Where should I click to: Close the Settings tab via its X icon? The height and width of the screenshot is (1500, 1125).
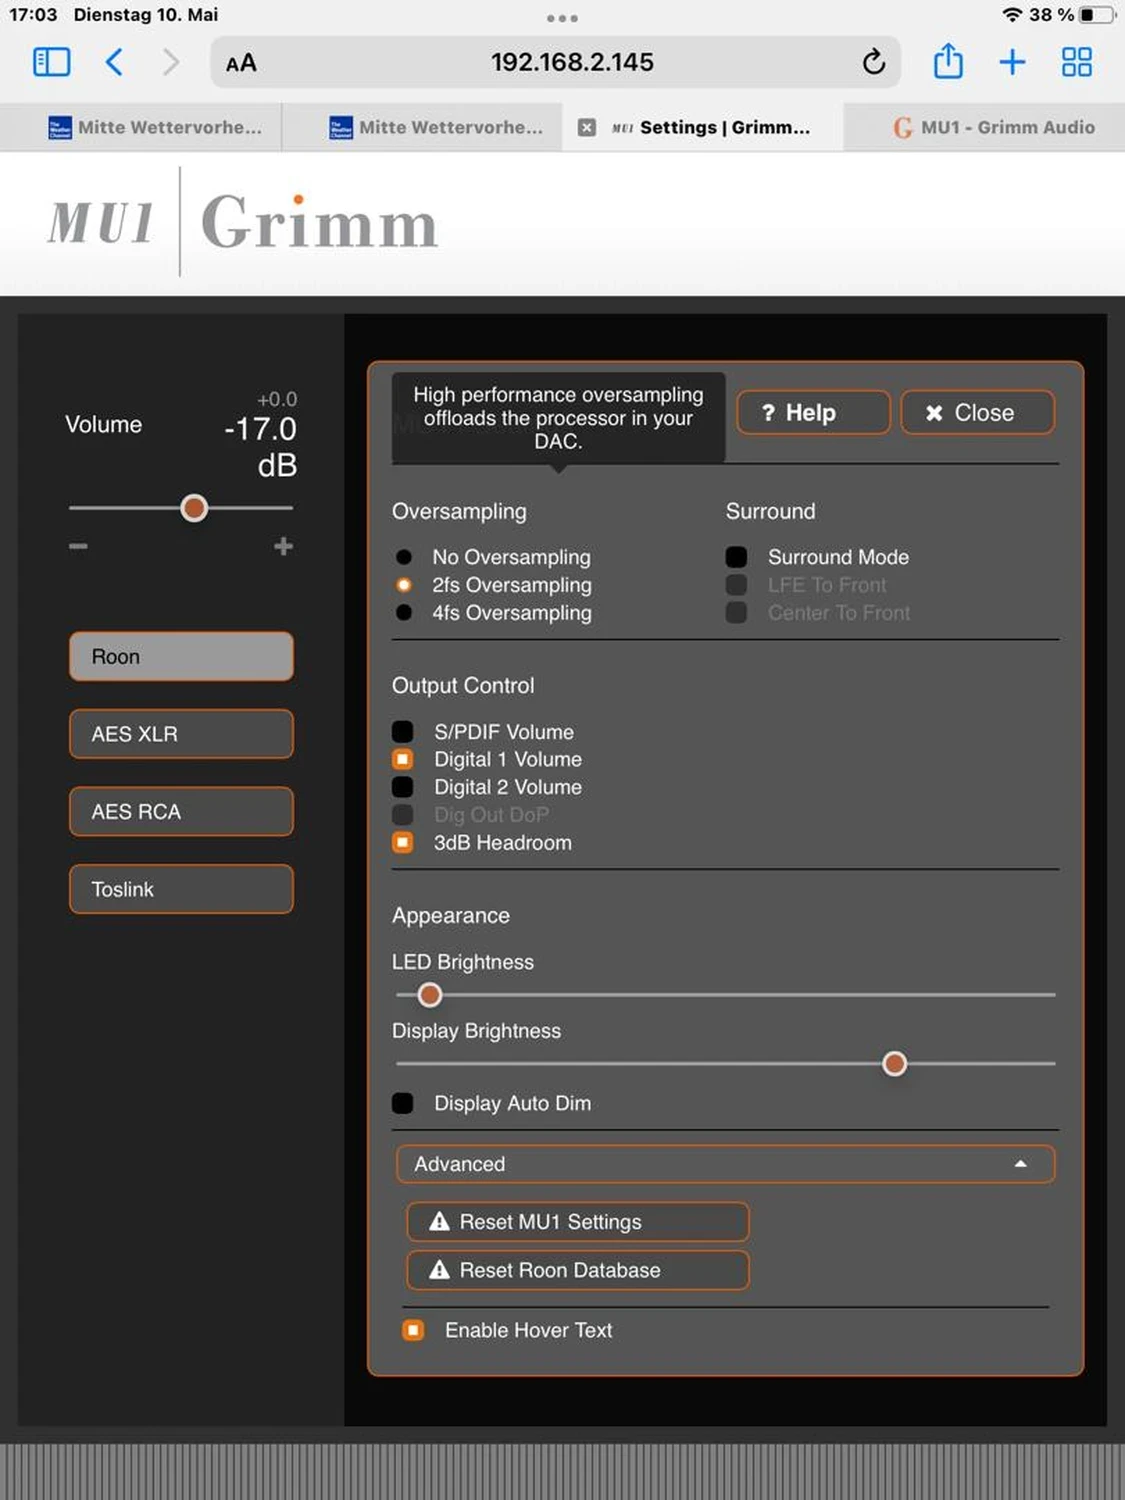pyautogui.click(x=587, y=127)
